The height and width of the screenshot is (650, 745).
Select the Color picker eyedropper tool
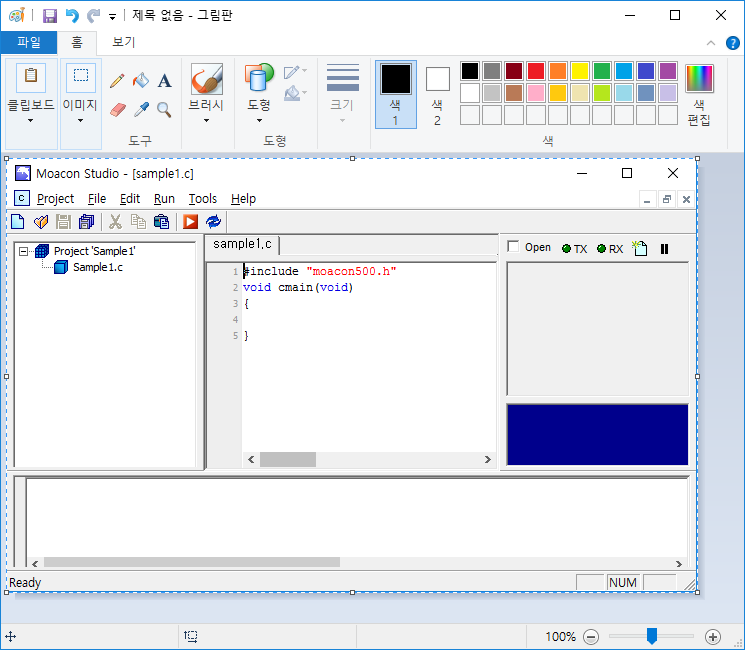pos(141,109)
